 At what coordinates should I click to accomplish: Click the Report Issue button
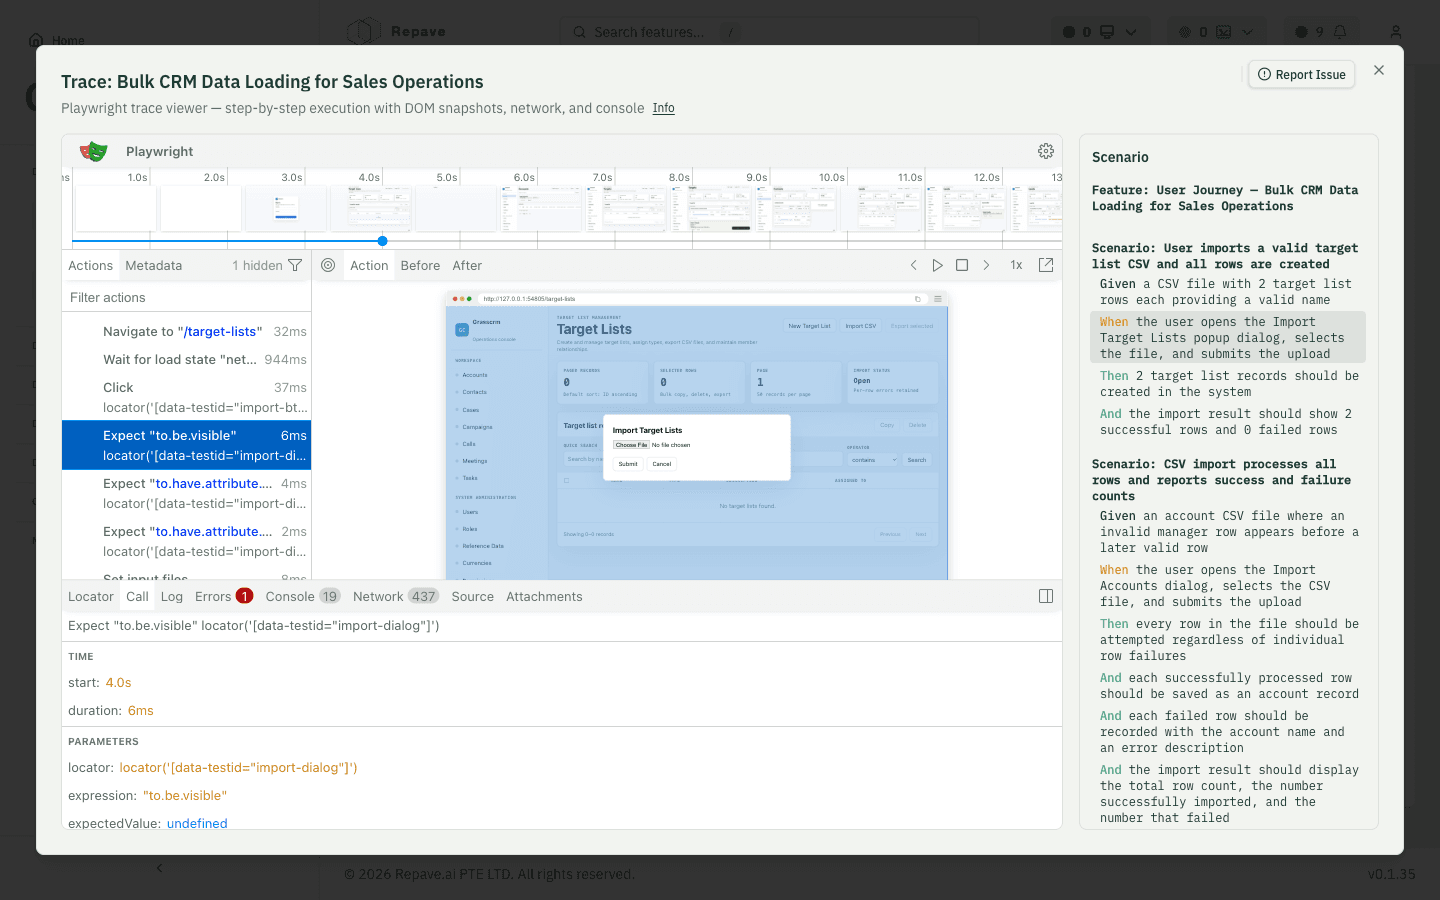coord(1302,75)
